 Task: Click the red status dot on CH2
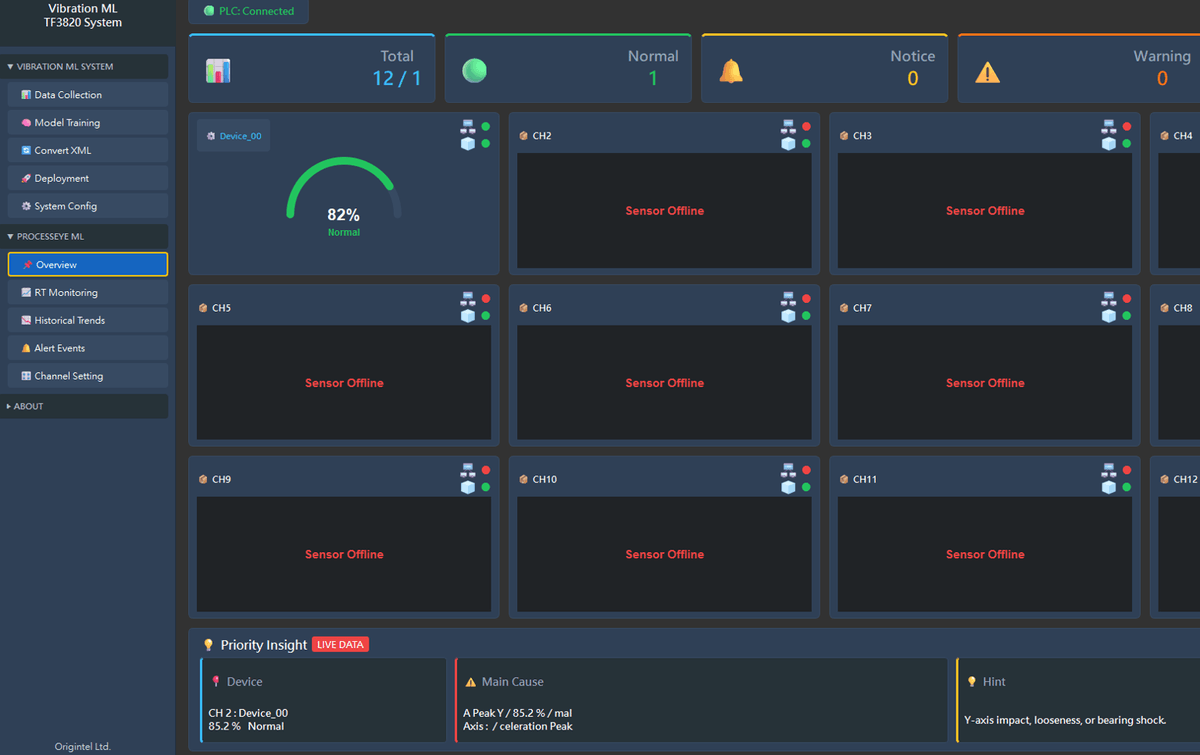[806, 127]
